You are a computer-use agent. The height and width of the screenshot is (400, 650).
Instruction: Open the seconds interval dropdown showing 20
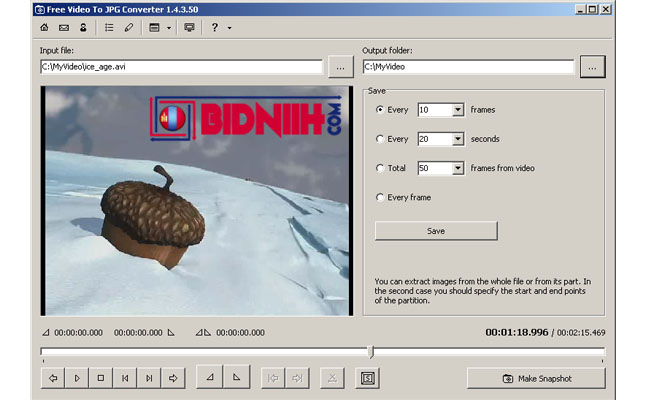pyautogui.click(x=458, y=139)
